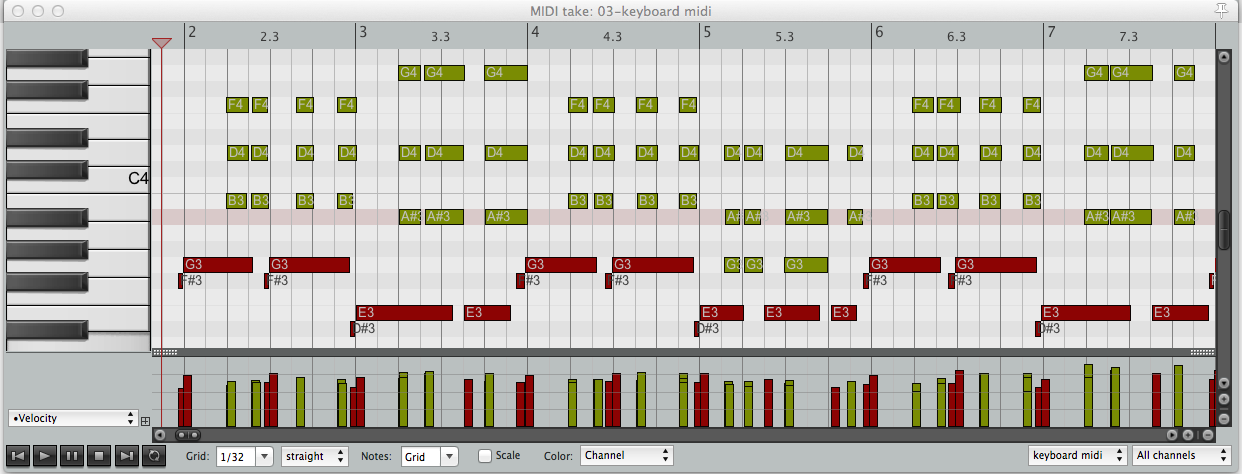Open the Color Channel dropdown
1242x474 pixels.
[627, 456]
